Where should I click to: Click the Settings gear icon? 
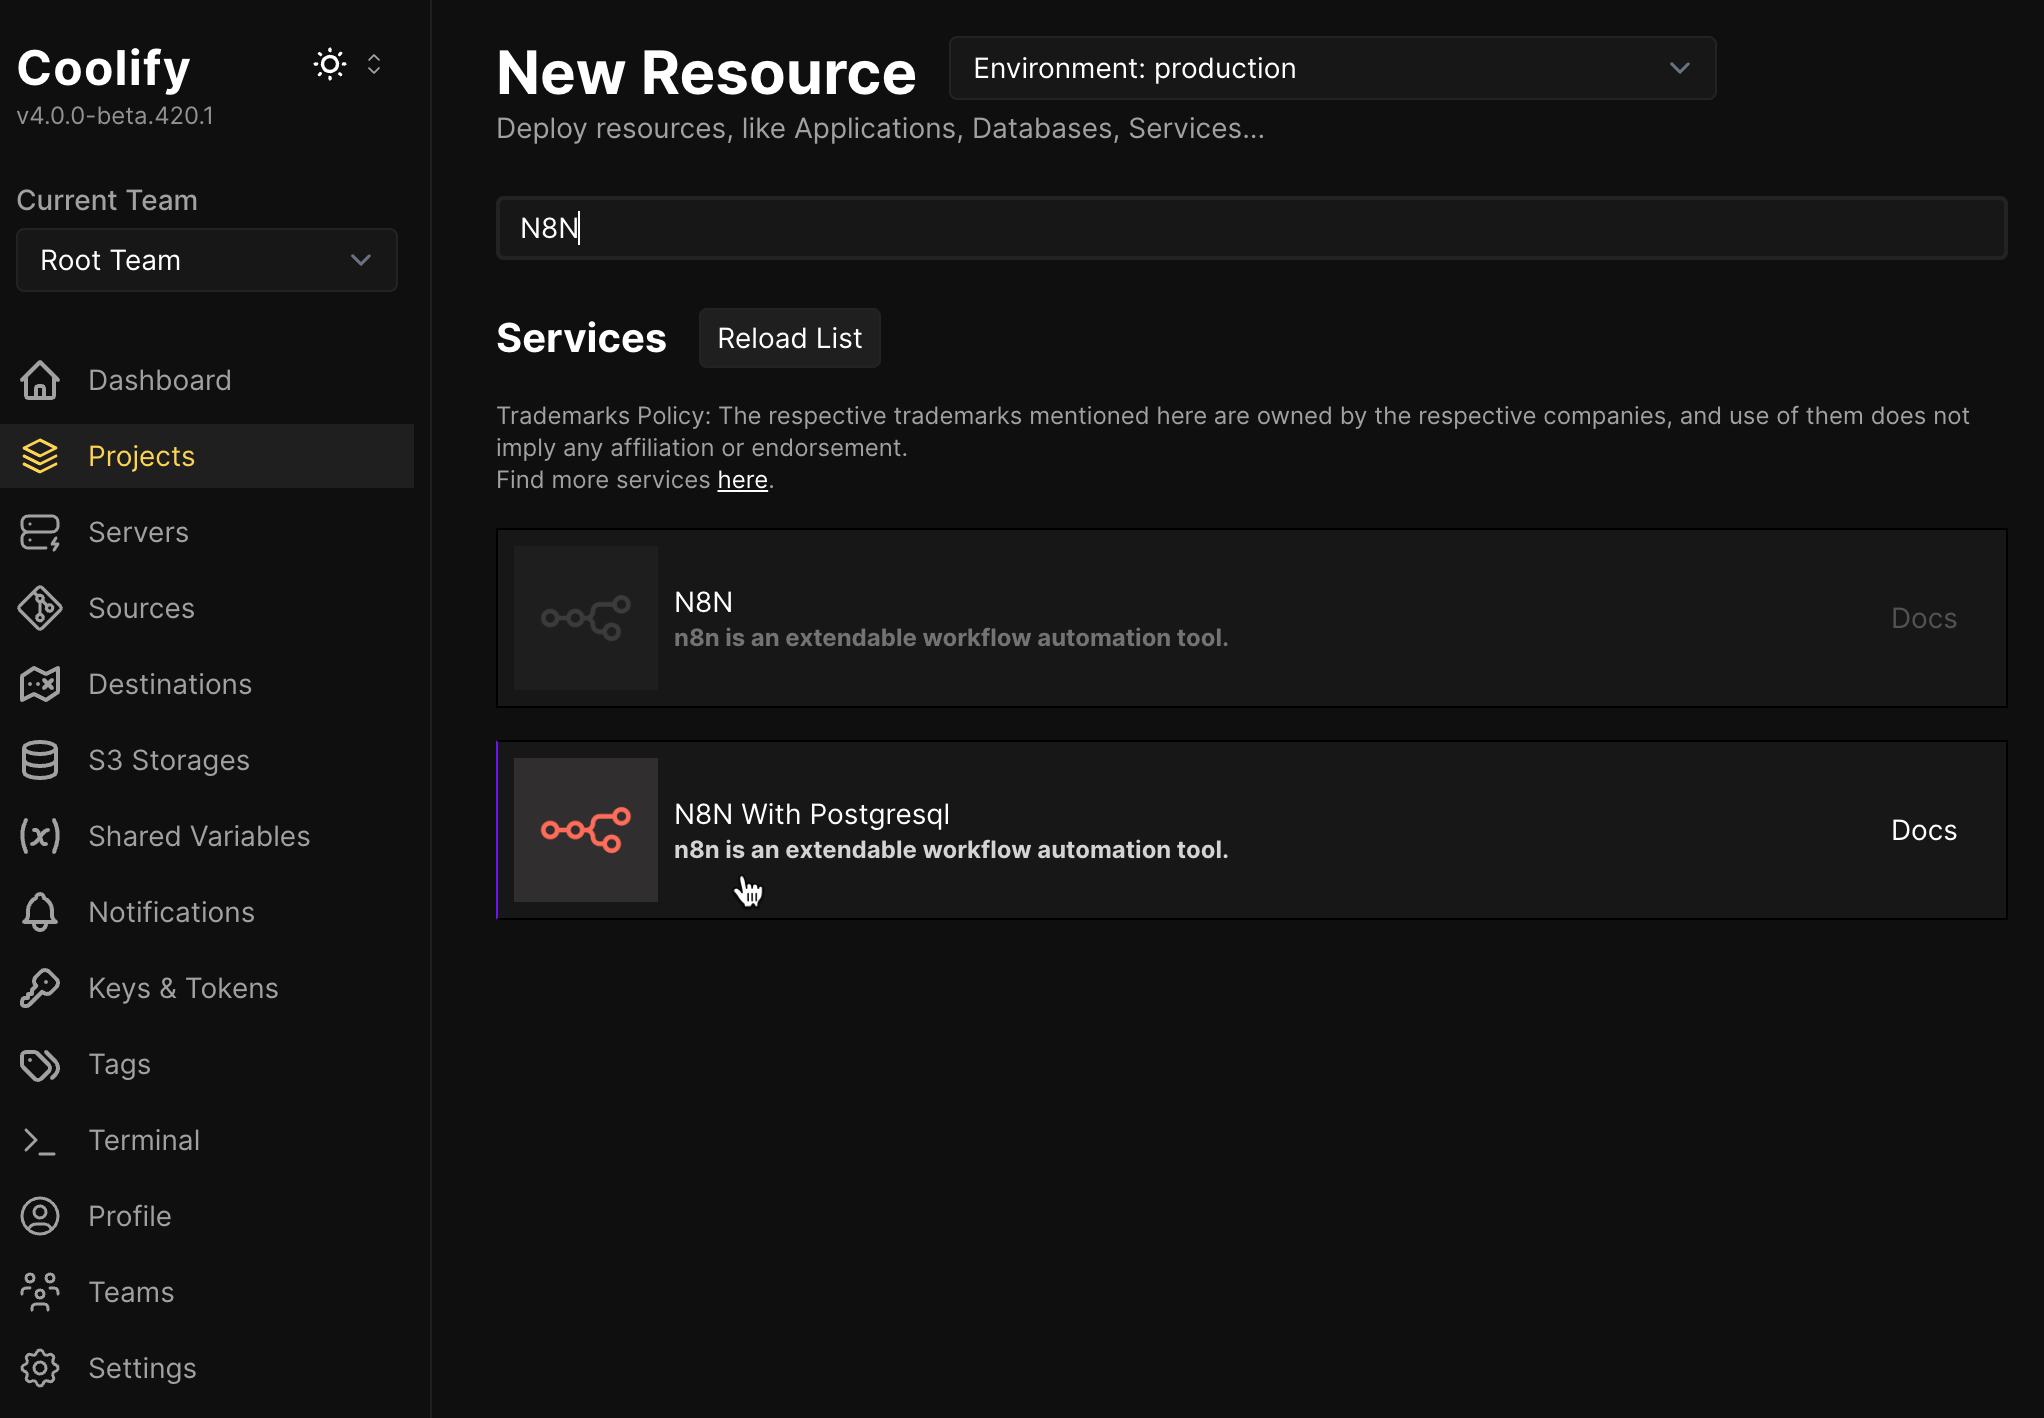coord(40,1368)
